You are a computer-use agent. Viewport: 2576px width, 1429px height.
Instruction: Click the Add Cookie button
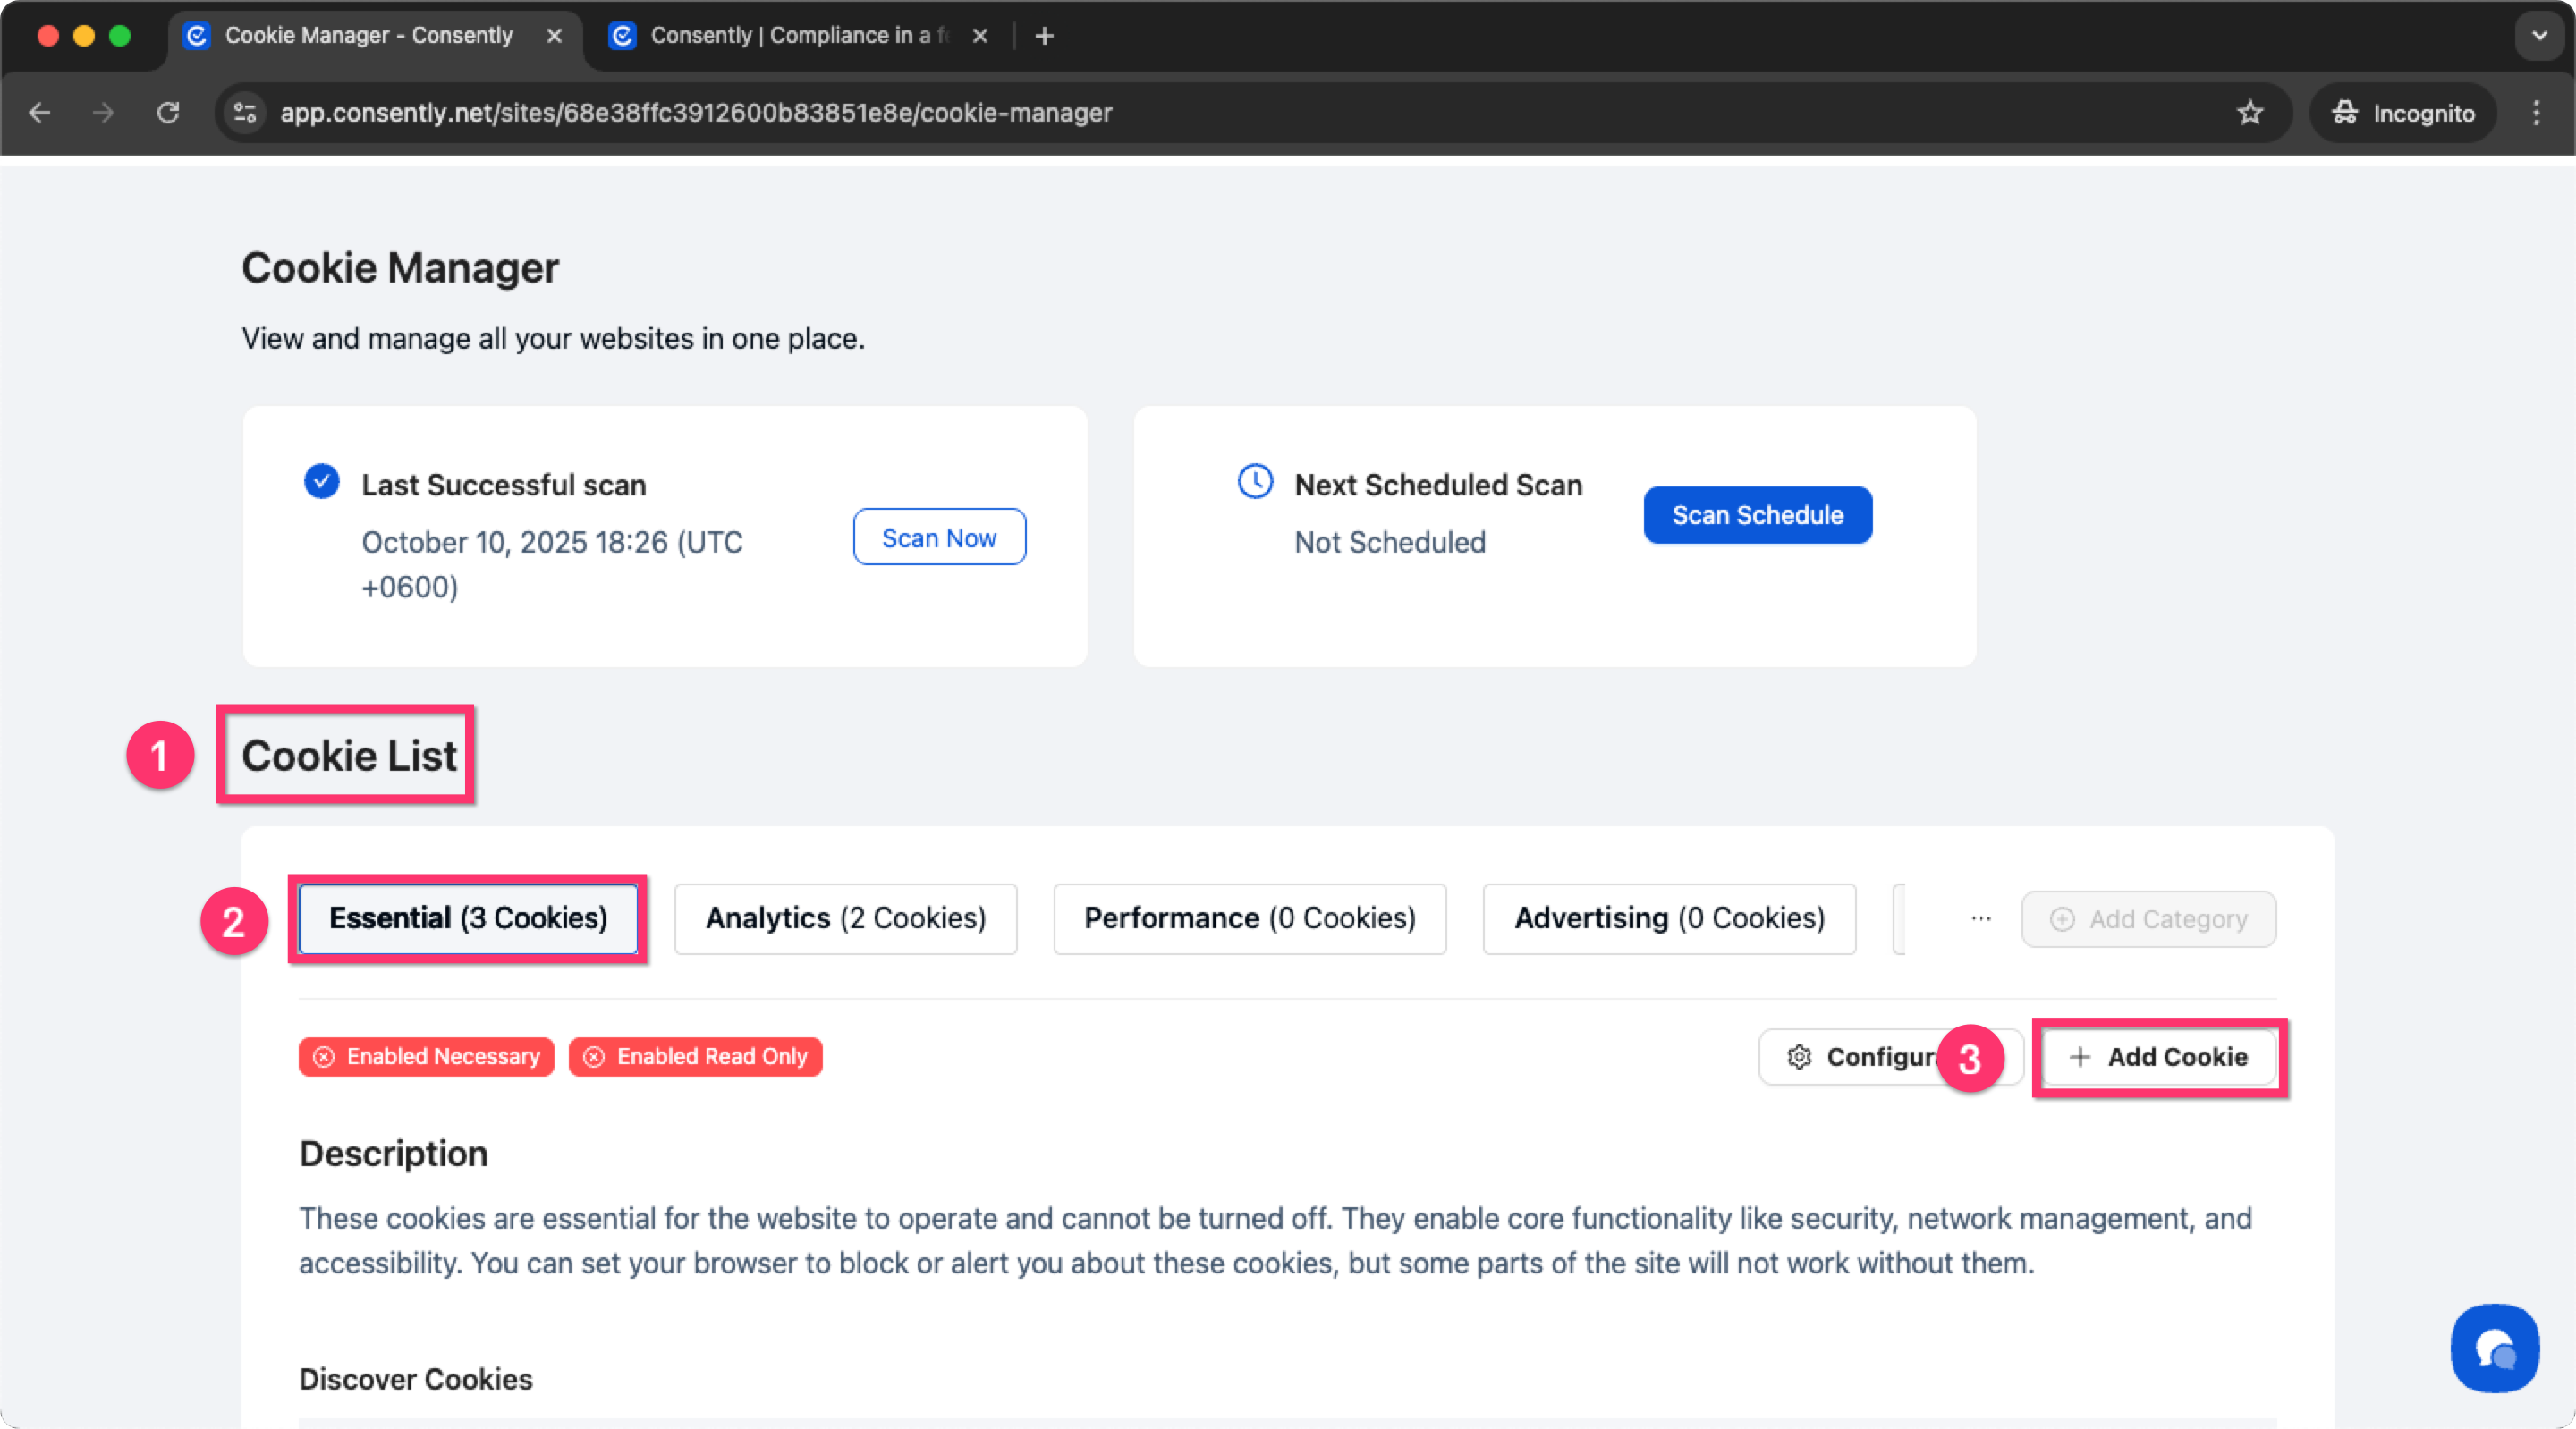click(2160, 1057)
